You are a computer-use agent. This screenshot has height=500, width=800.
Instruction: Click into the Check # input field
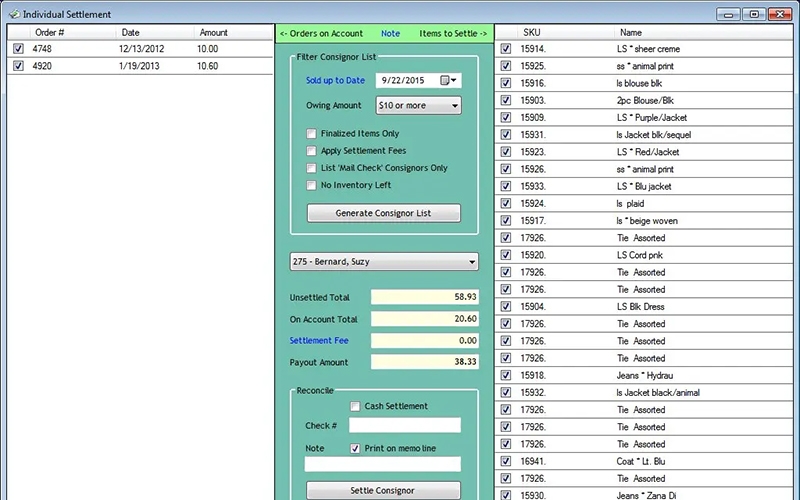pyautogui.click(x=404, y=426)
